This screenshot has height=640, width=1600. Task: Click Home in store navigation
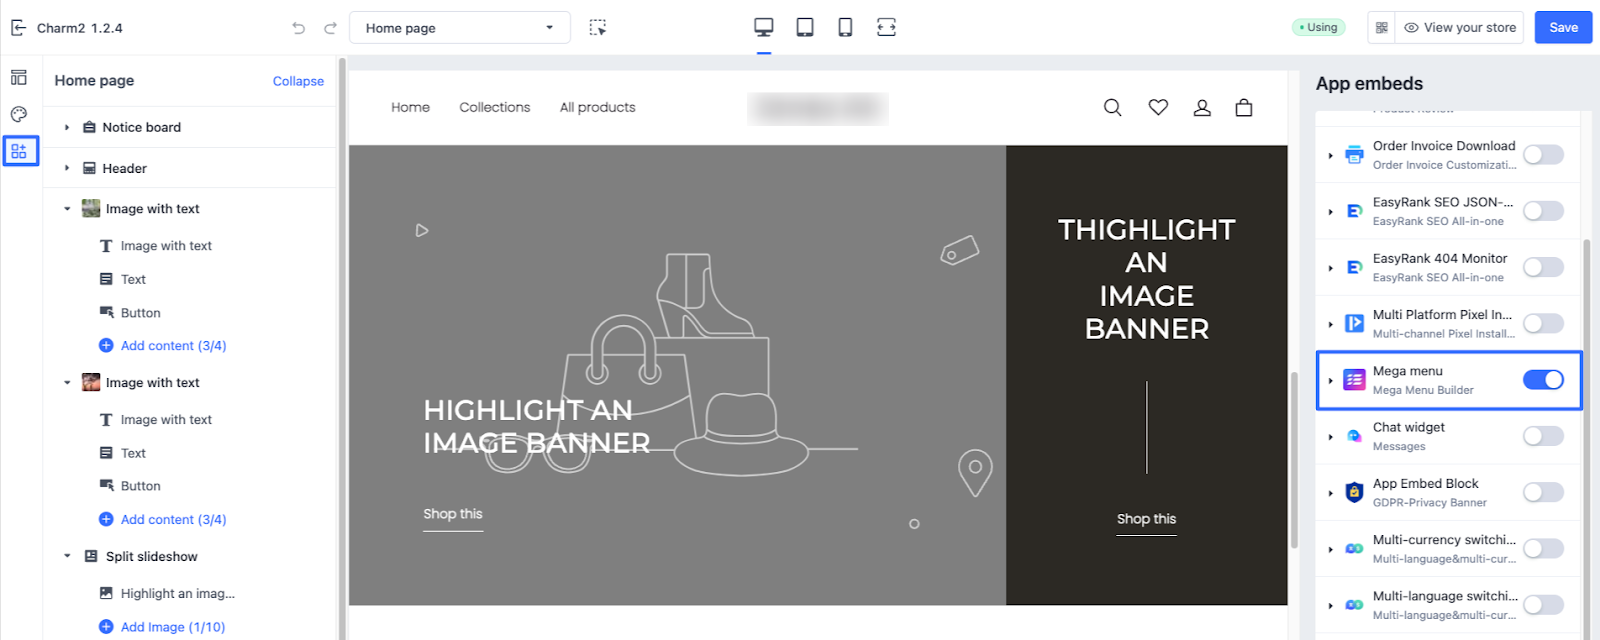click(410, 107)
